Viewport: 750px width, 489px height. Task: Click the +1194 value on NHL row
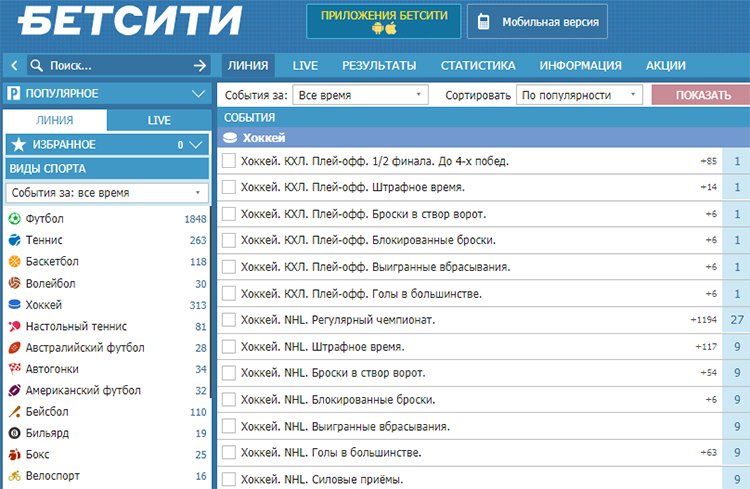tap(704, 320)
